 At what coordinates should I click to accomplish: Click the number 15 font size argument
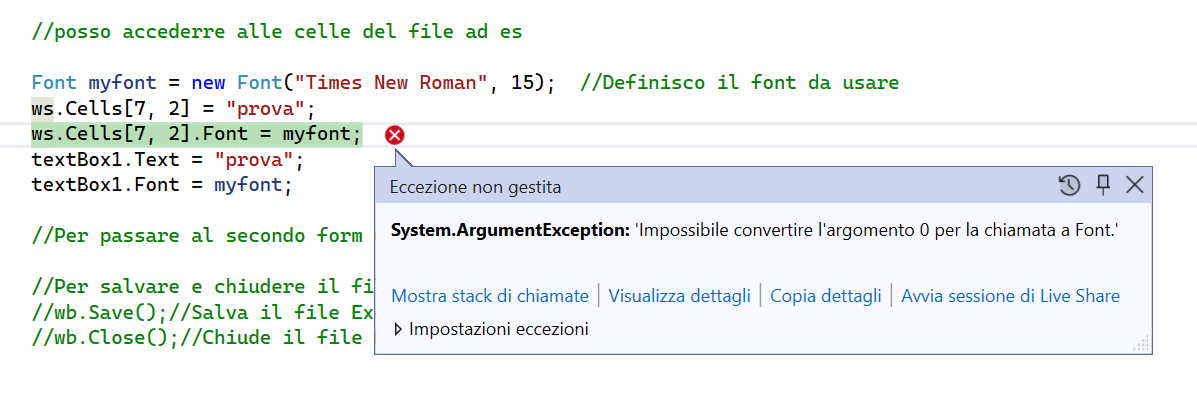[522, 82]
